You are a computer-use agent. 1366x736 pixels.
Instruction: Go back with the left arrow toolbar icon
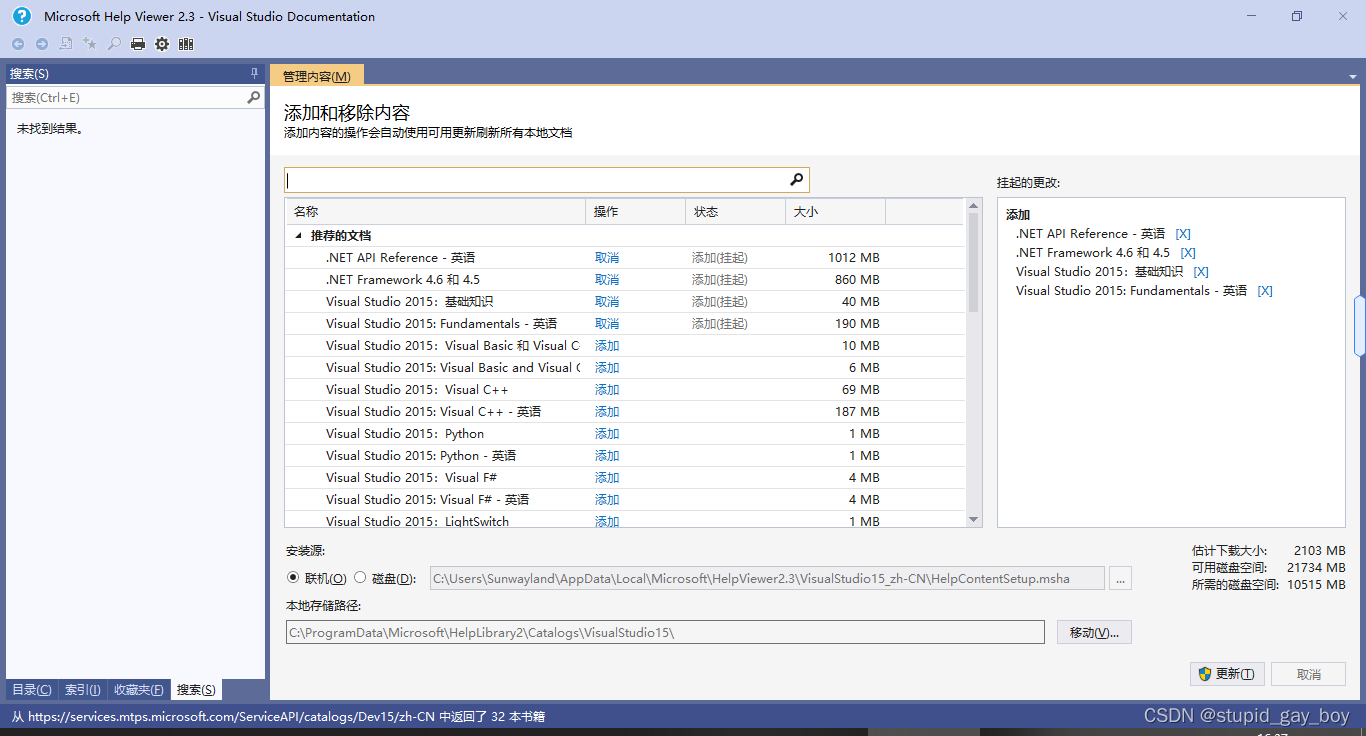coord(18,44)
